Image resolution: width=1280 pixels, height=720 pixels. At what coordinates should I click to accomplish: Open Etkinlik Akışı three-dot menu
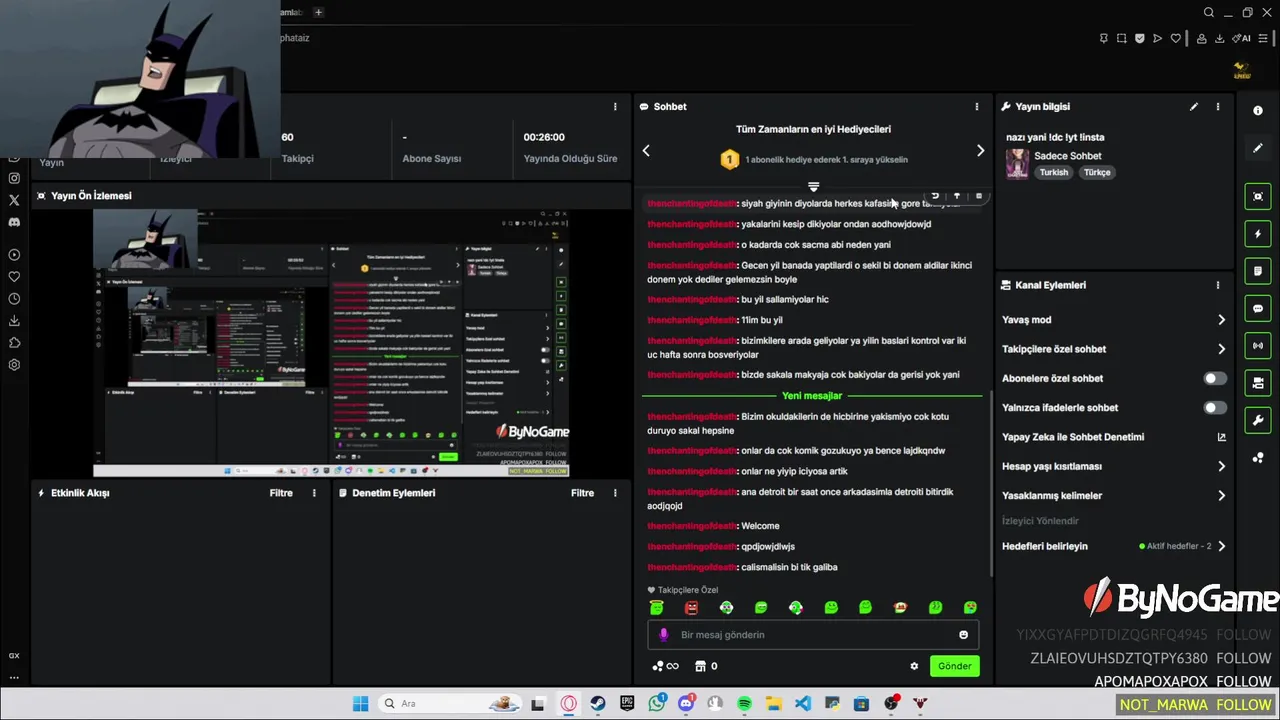tap(314, 493)
